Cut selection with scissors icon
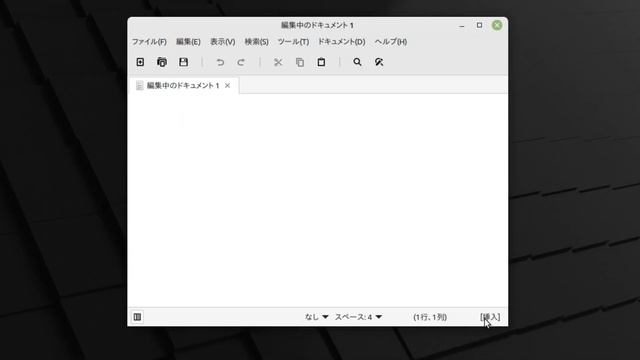 [278, 62]
